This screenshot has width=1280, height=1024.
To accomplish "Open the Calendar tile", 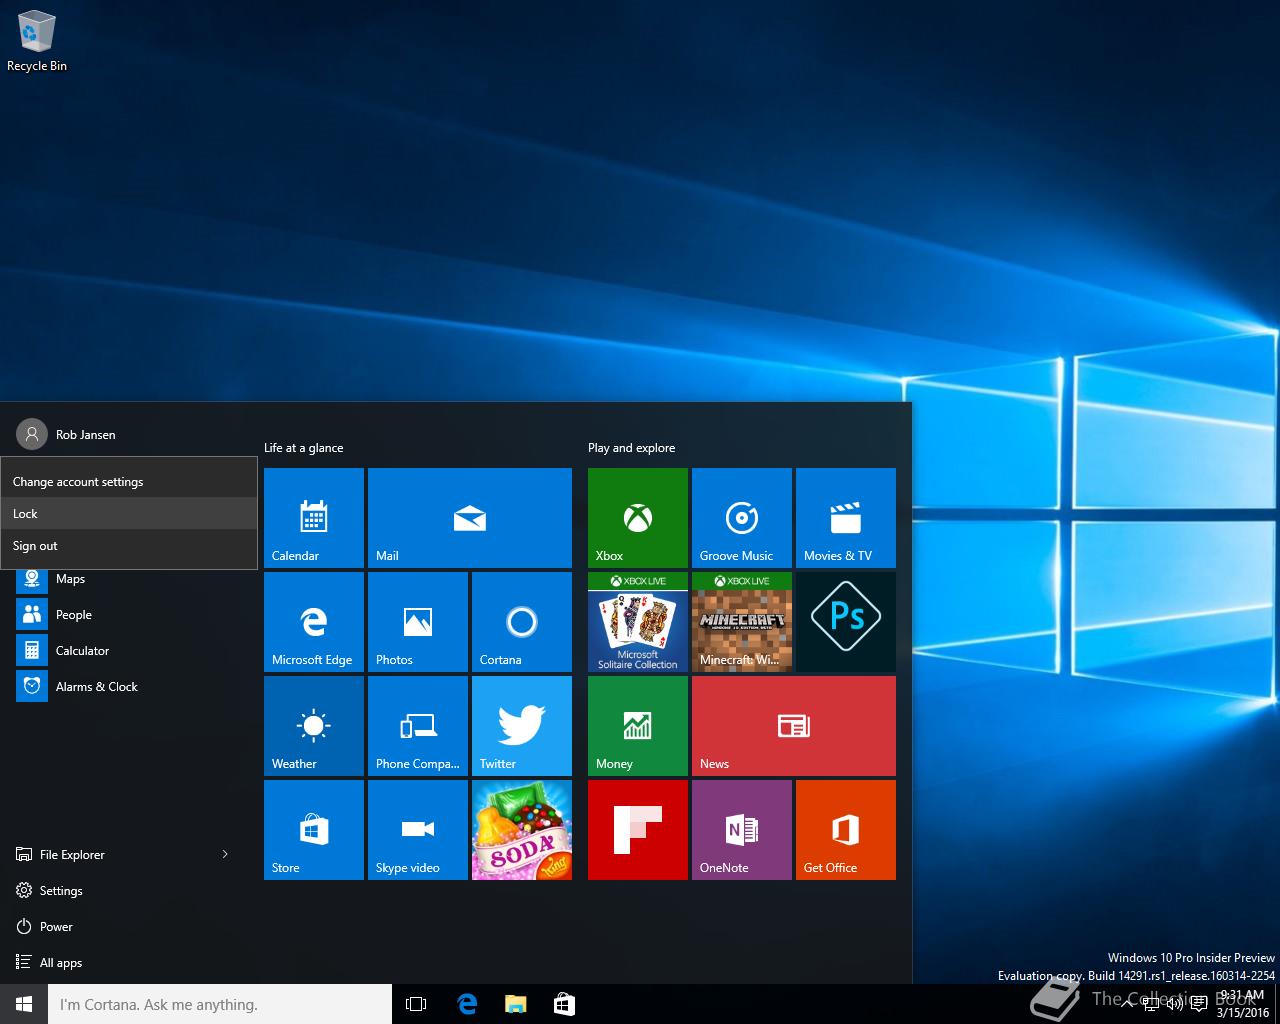I will pyautogui.click(x=314, y=518).
